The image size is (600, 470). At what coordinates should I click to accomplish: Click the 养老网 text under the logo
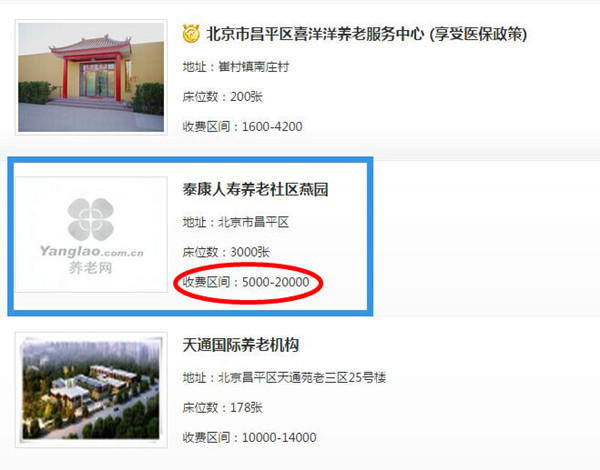[91, 268]
